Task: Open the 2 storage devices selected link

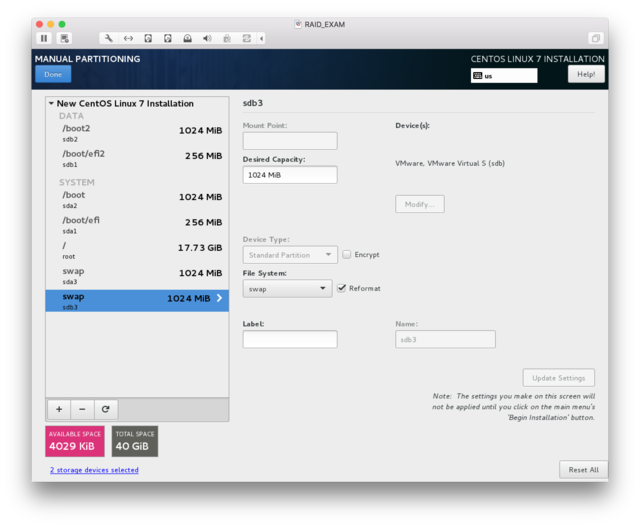Action: pyautogui.click(x=94, y=470)
